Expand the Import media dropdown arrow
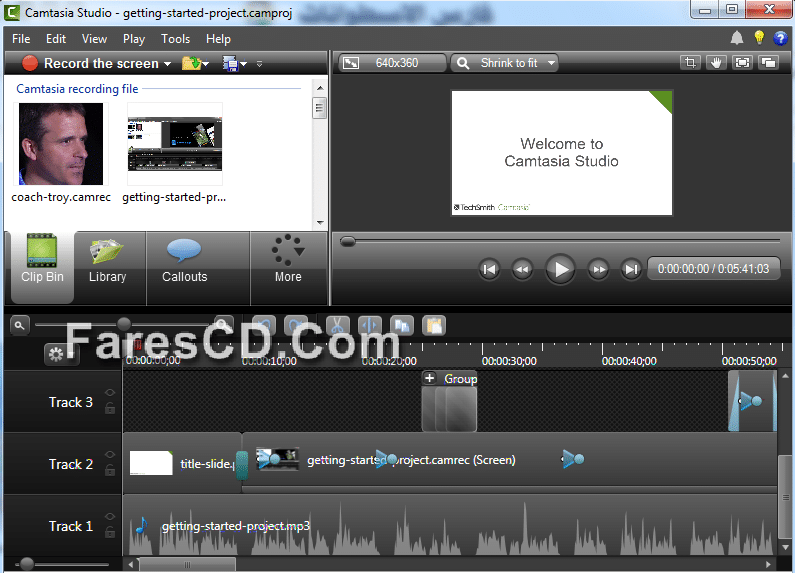This screenshot has height=573, width=795. [x=205, y=64]
